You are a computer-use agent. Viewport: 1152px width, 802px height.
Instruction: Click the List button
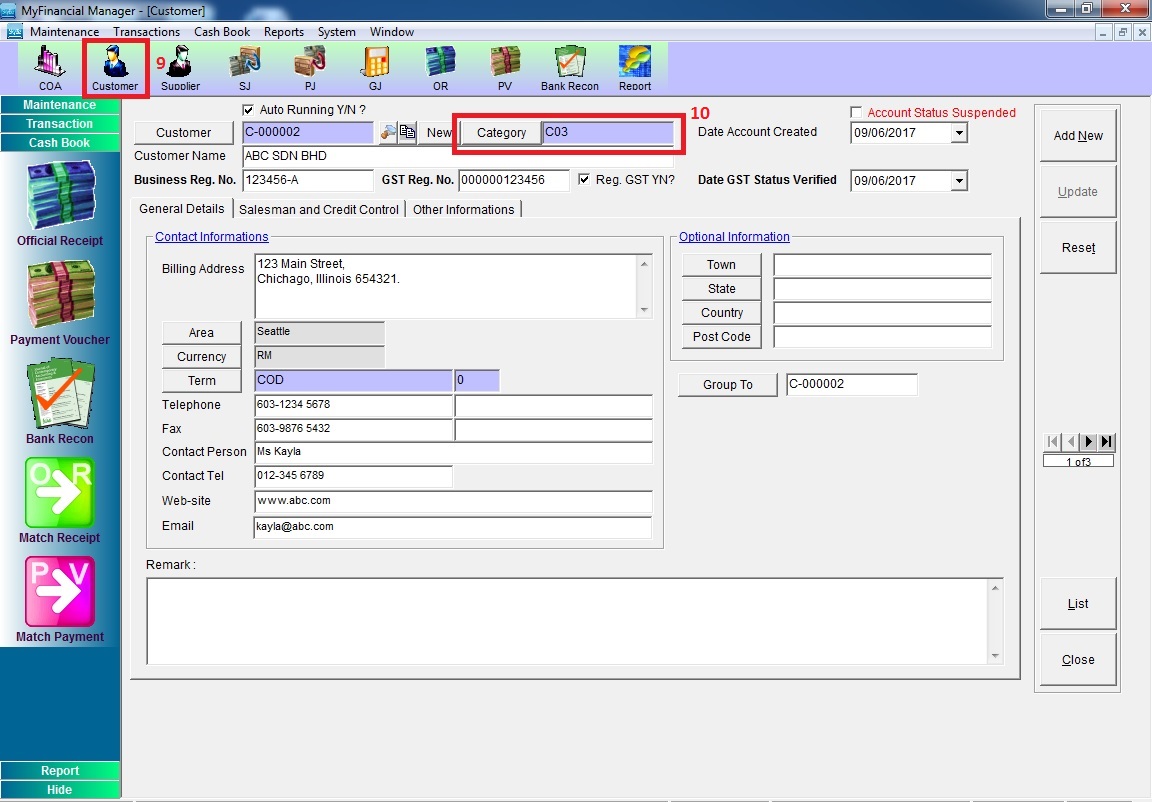[1078, 604]
